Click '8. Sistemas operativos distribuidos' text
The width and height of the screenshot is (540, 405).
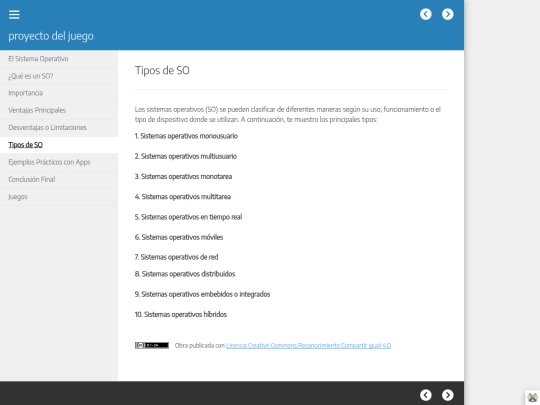tap(185, 274)
